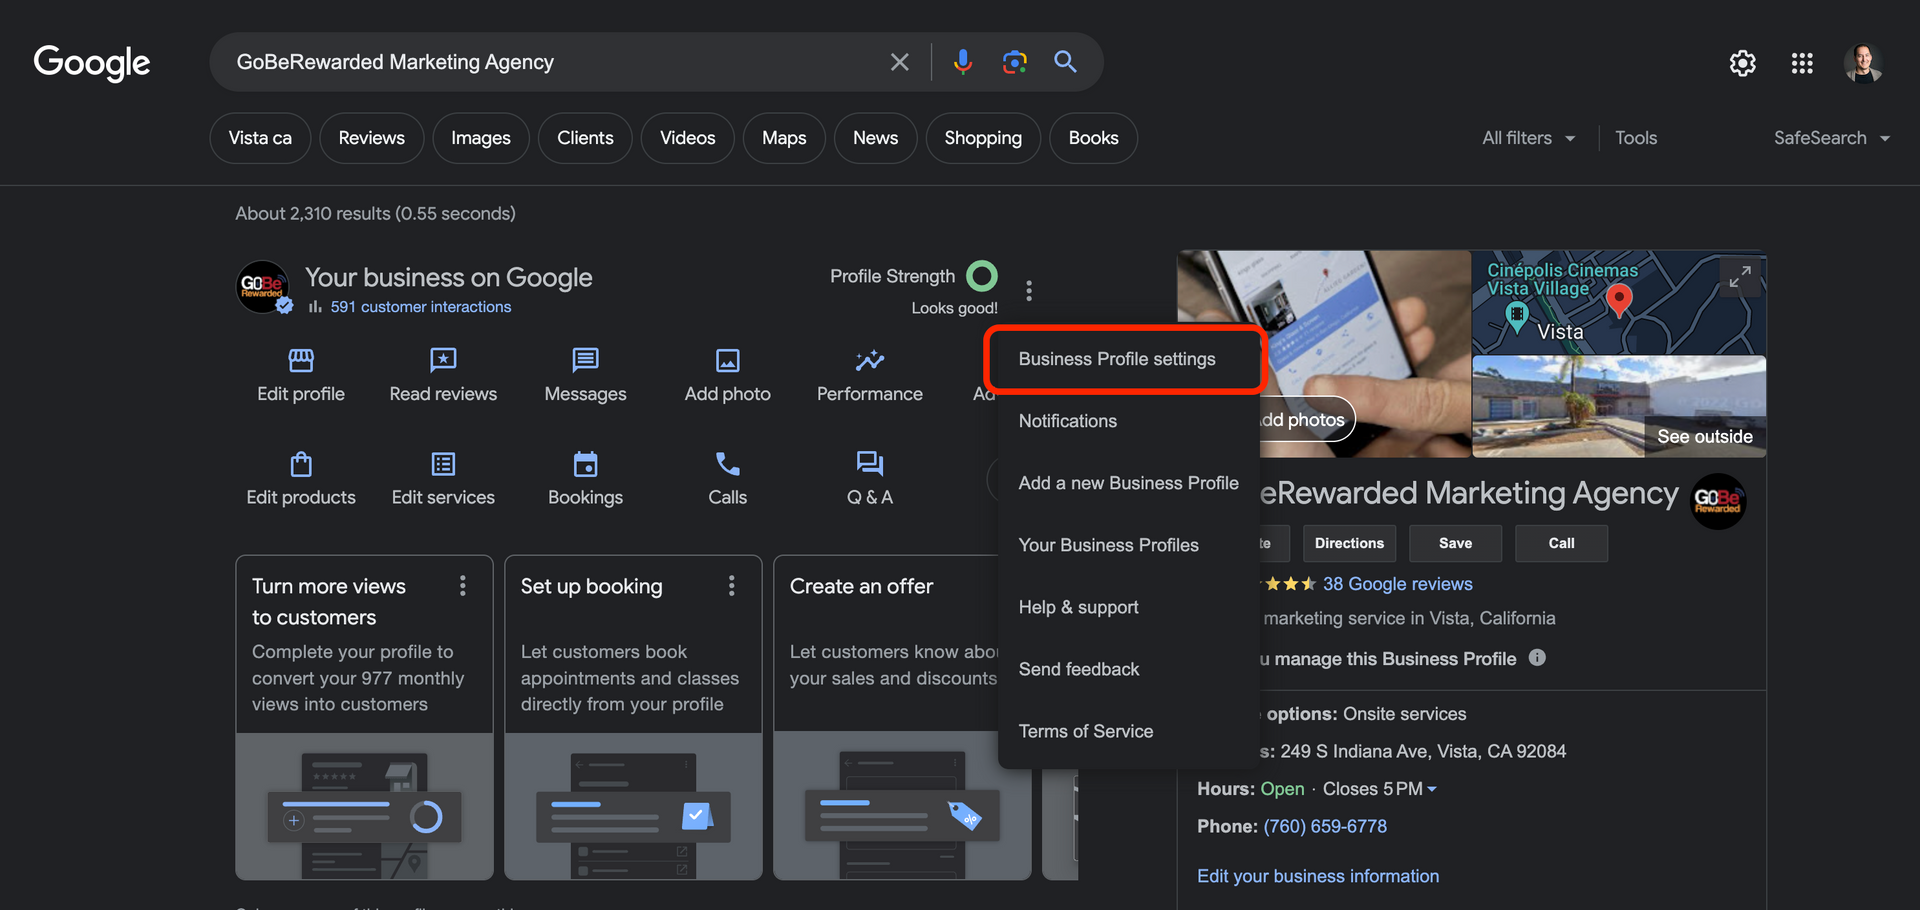Switch to the Maps tab

point(784,138)
